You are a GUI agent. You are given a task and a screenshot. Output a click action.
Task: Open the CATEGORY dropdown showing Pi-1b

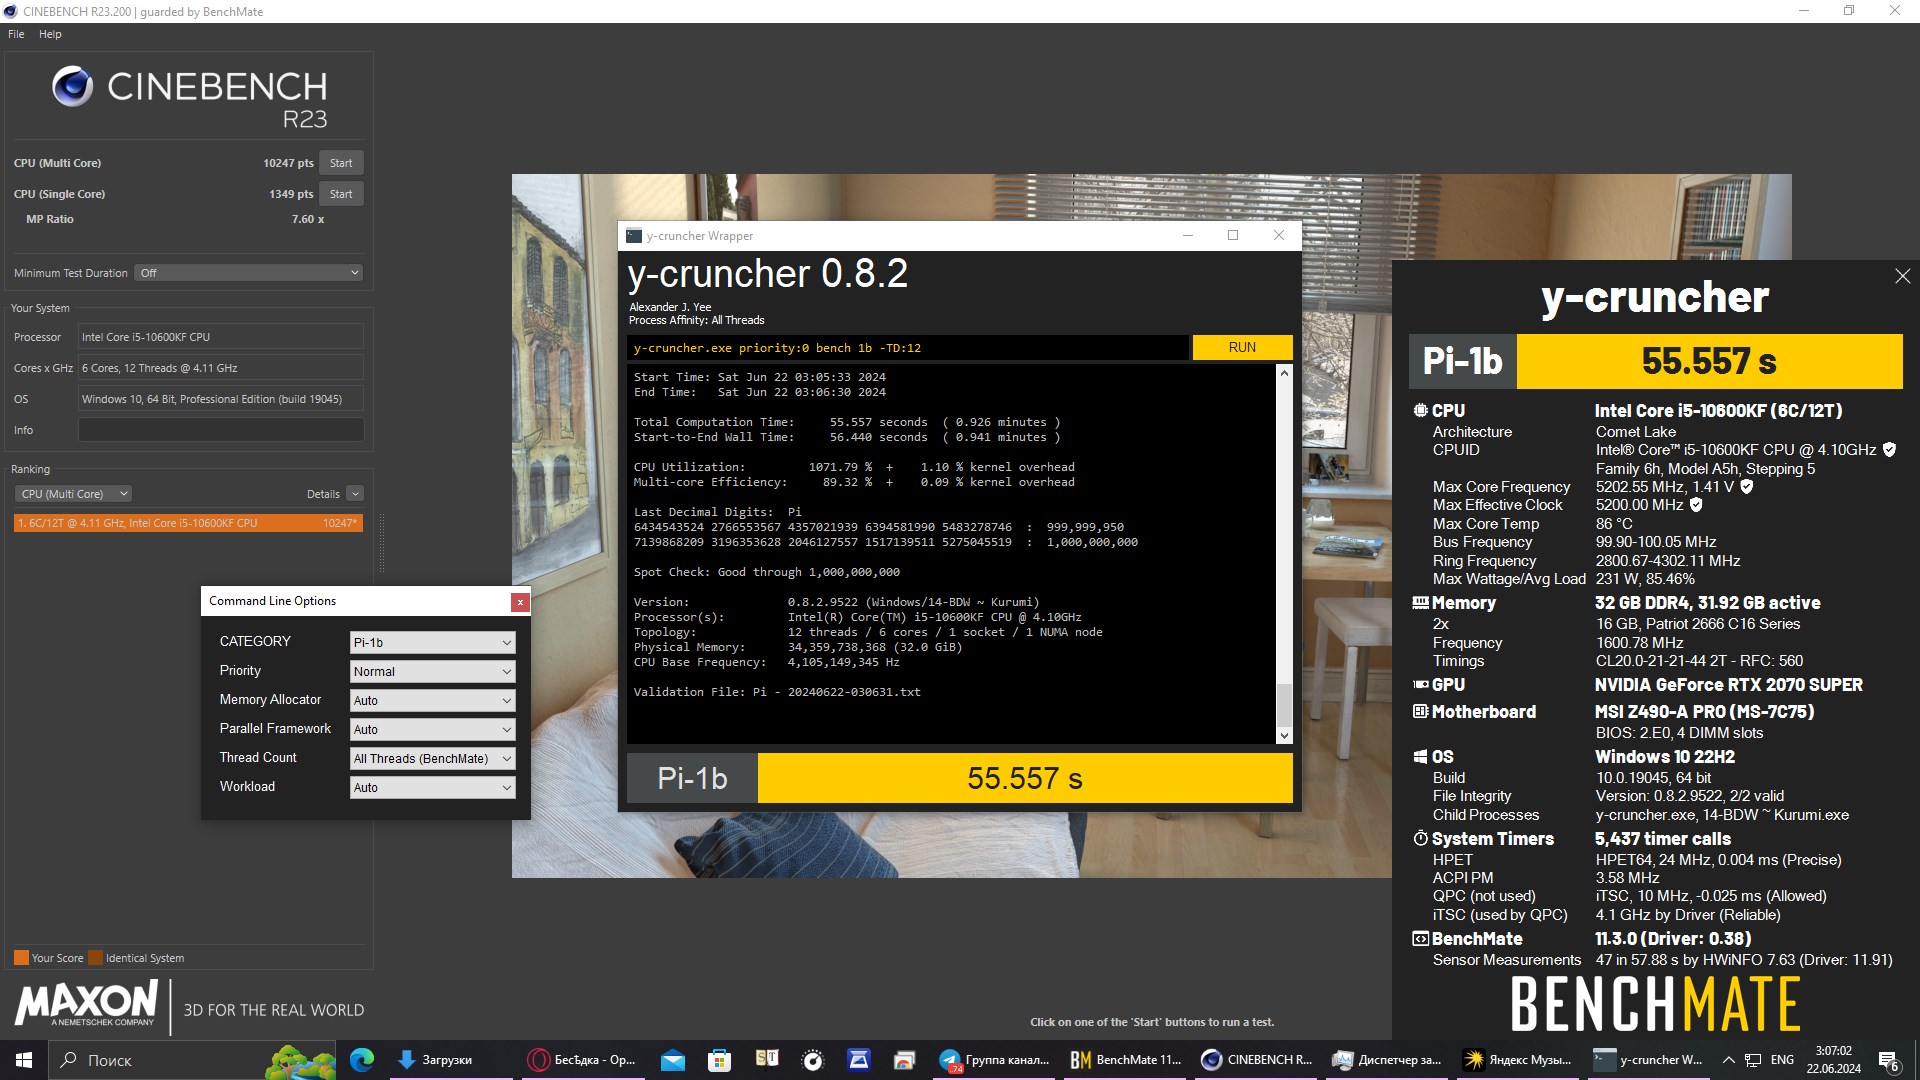click(432, 642)
